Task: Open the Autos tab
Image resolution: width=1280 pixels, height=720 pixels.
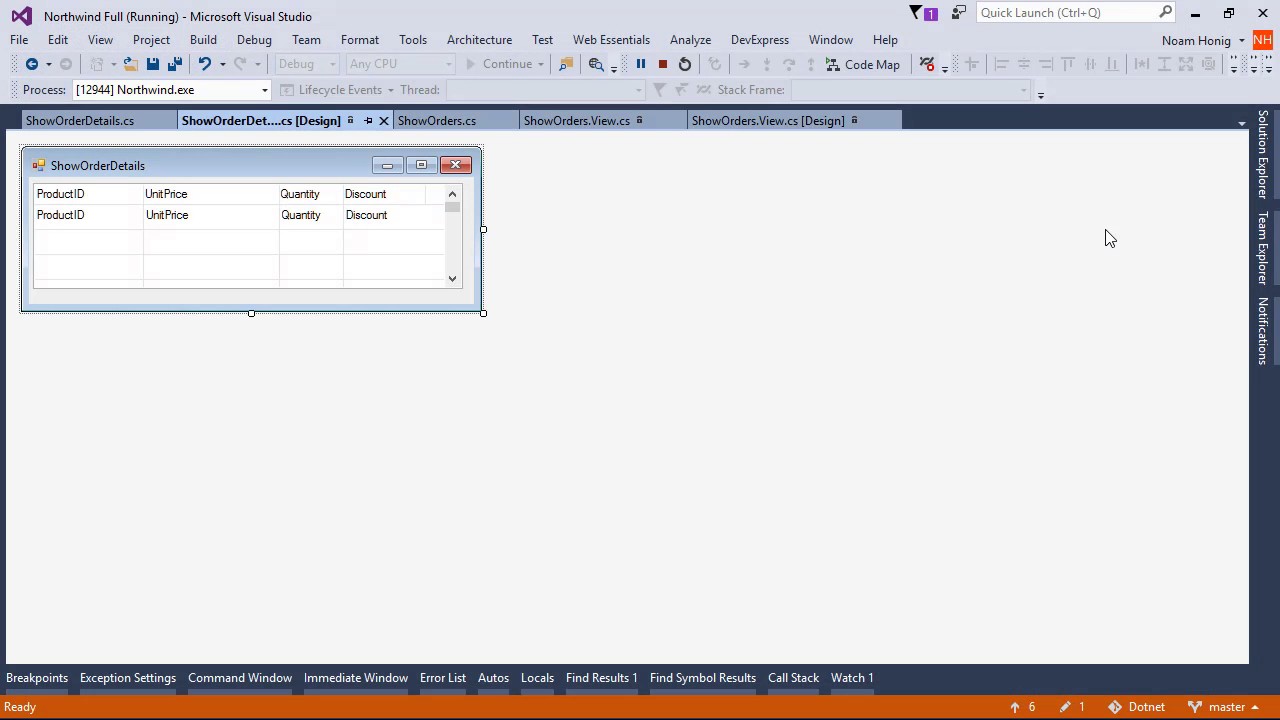Action: tap(493, 678)
